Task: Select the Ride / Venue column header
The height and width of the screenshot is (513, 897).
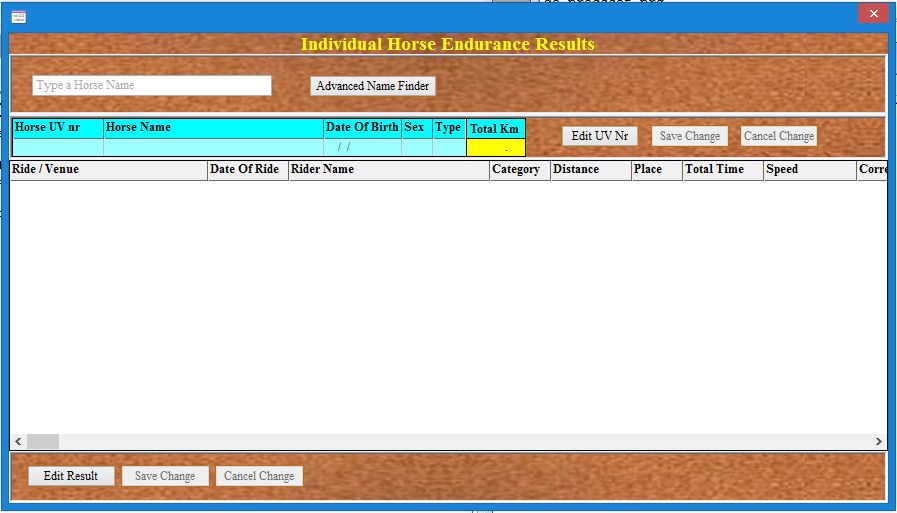Action: (x=108, y=170)
